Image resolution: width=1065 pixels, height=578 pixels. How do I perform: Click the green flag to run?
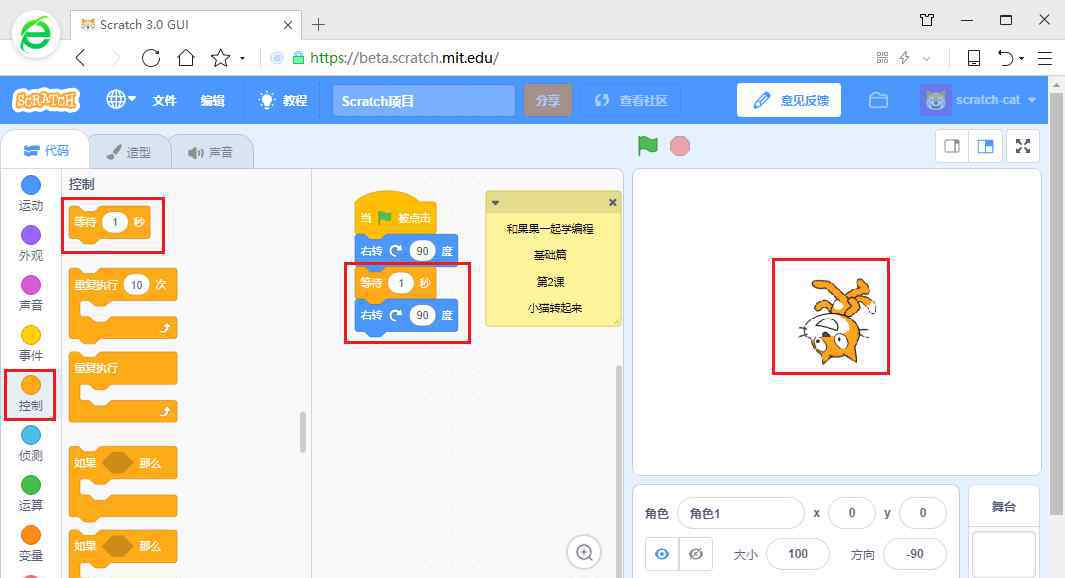647,145
